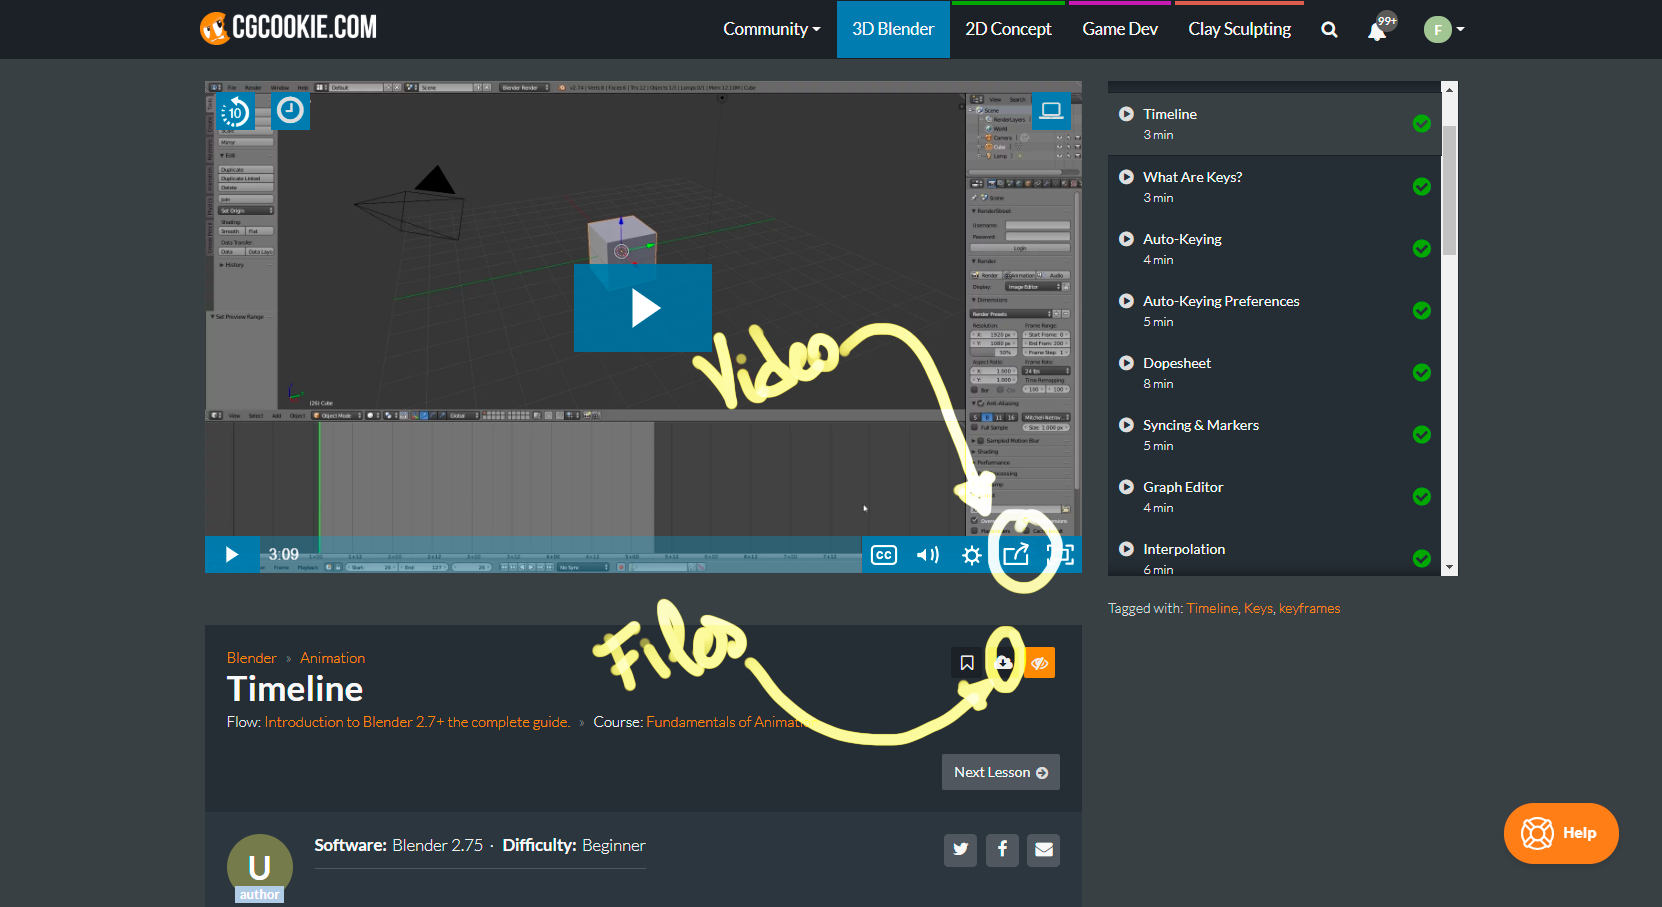The image size is (1662, 907).
Task: Open the CGCookie.com logo home link
Action: 288,28
